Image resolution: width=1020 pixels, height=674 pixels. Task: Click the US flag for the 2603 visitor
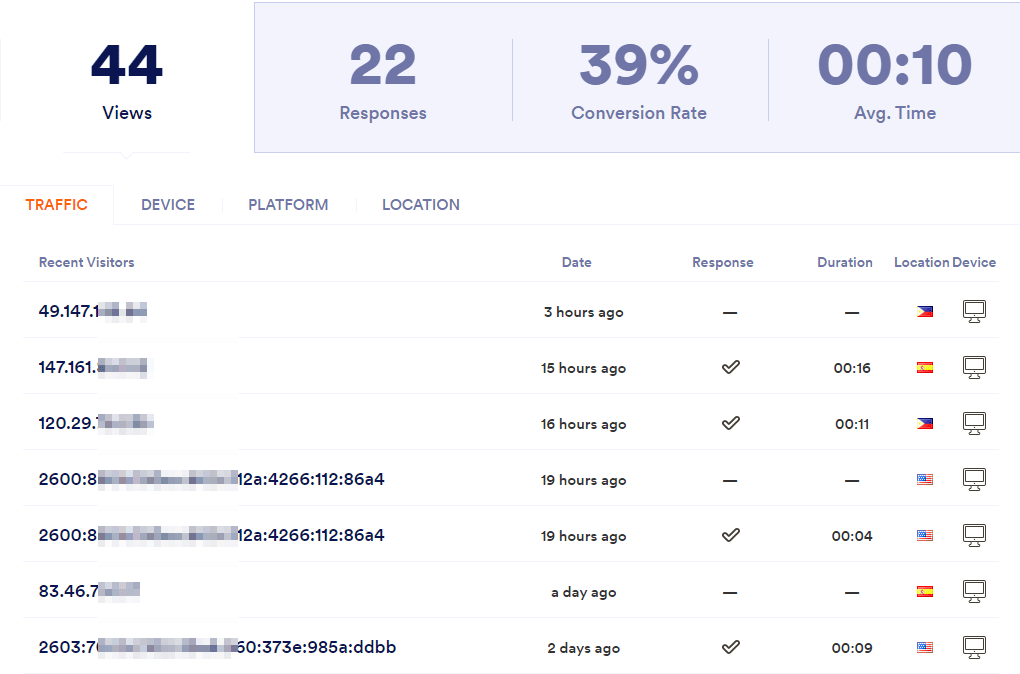[x=924, y=647]
